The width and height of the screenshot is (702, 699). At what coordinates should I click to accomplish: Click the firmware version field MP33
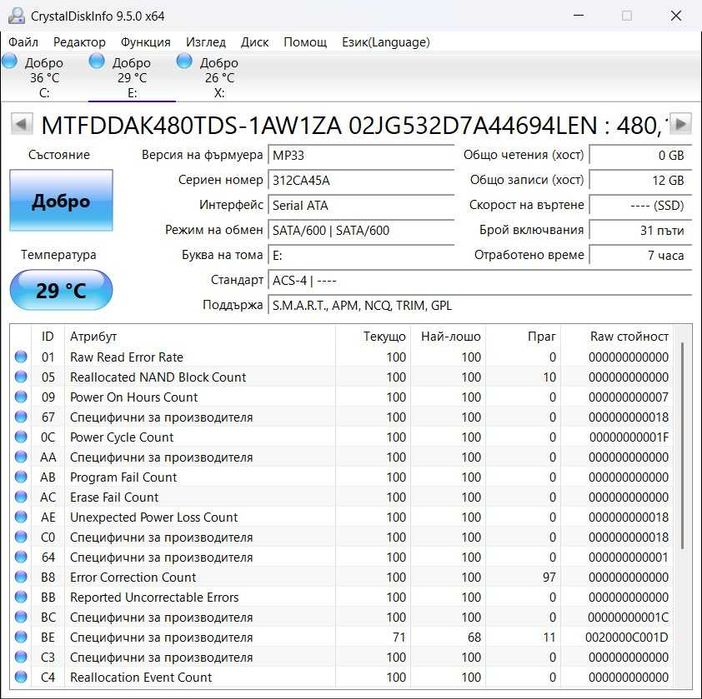coord(361,155)
